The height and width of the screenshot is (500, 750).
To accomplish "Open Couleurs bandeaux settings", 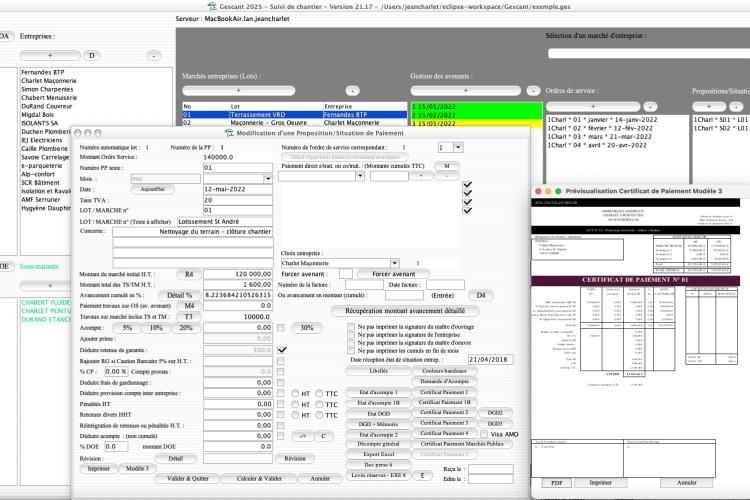I will point(444,371).
